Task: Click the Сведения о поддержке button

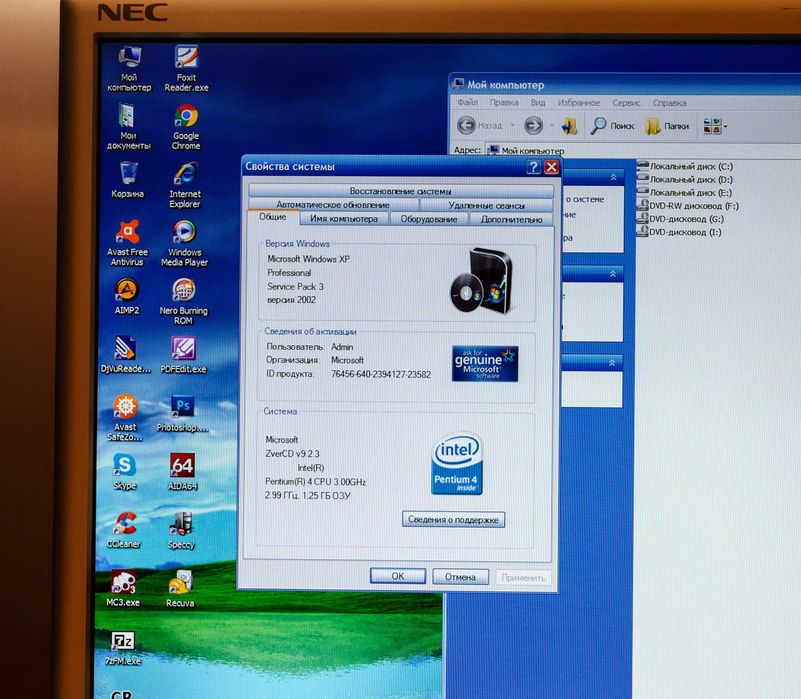Action: (453, 519)
